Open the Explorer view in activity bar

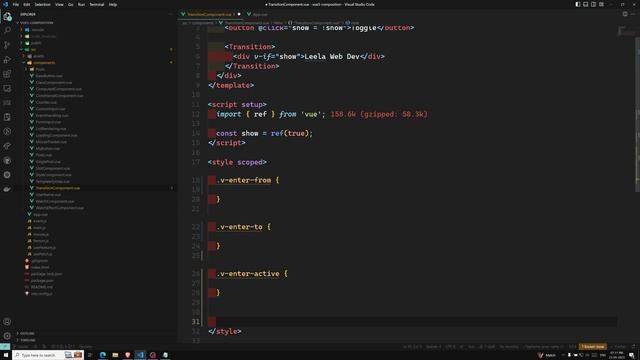[x=7, y=17]
